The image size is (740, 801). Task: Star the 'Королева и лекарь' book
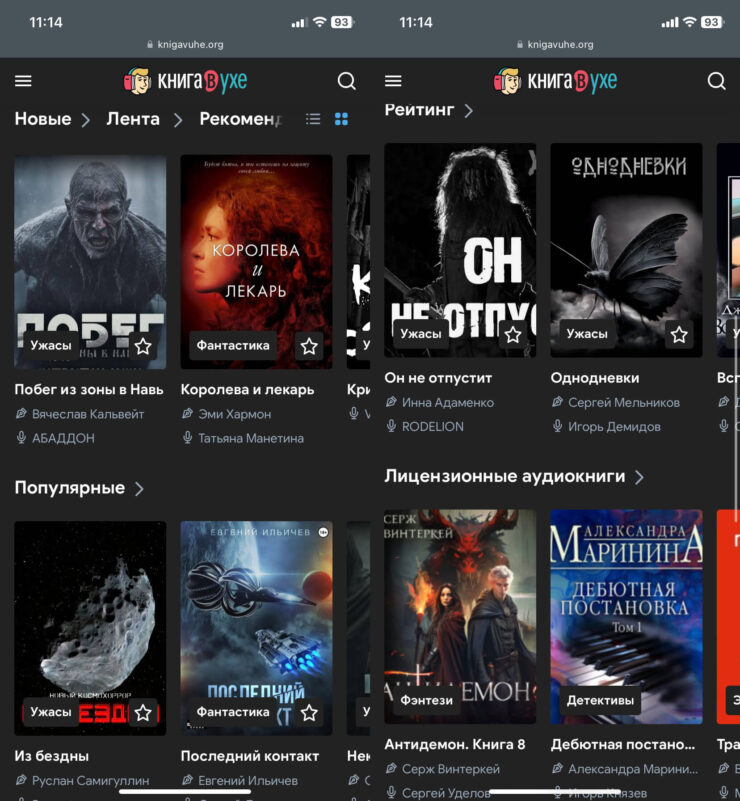pos(309,346)
